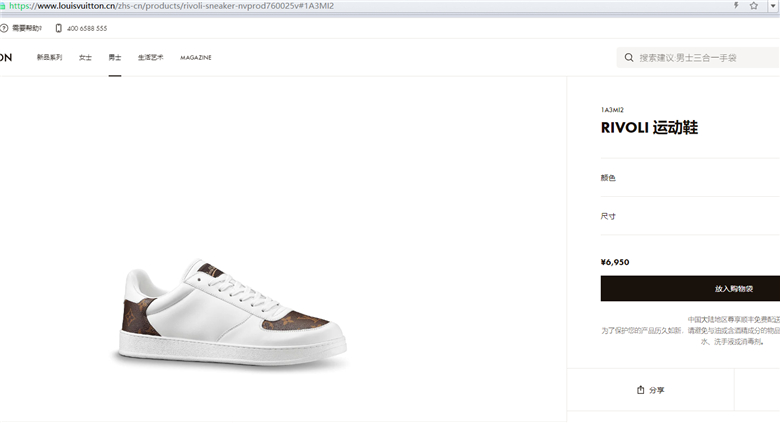Click the product code 1A3MI2 text
The height and width of the screenshot is (423, 780).
coord(612,109)
